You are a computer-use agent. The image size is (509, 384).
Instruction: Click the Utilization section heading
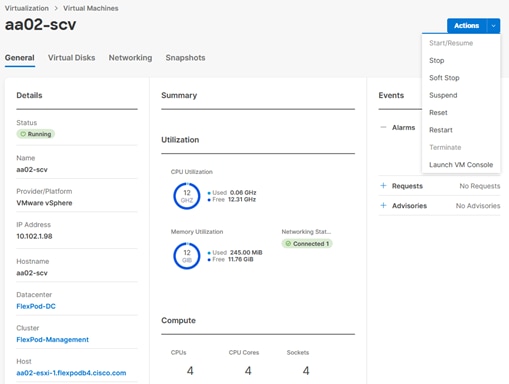pyautogui.click(x=180, y=140)
